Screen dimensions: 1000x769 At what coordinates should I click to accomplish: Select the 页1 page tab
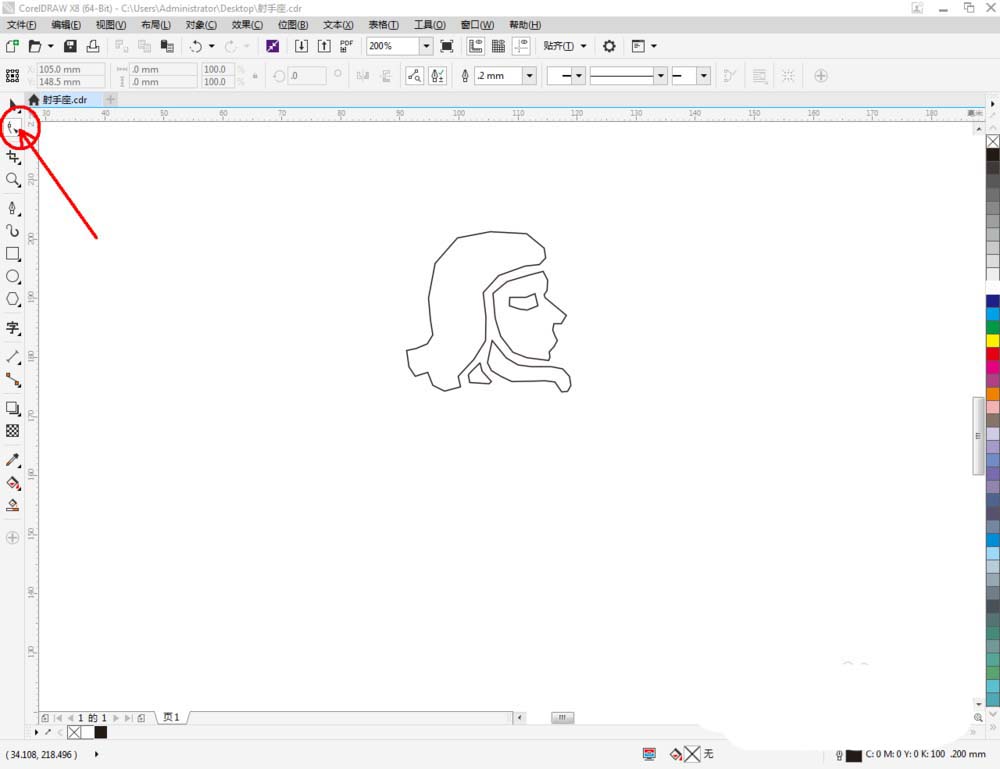(172, 717)
